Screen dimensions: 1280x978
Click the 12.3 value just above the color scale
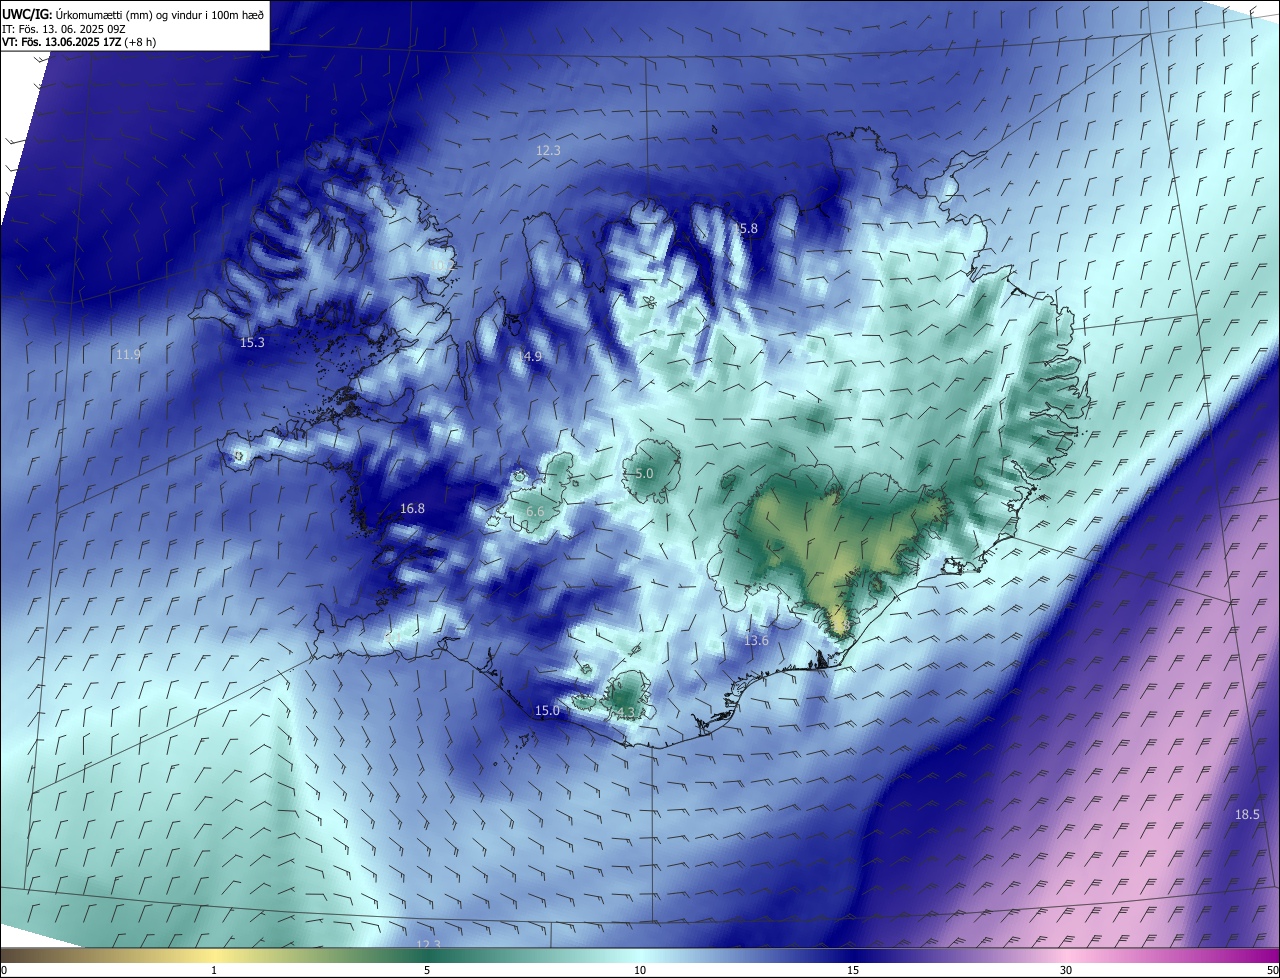tap(428, 944)
